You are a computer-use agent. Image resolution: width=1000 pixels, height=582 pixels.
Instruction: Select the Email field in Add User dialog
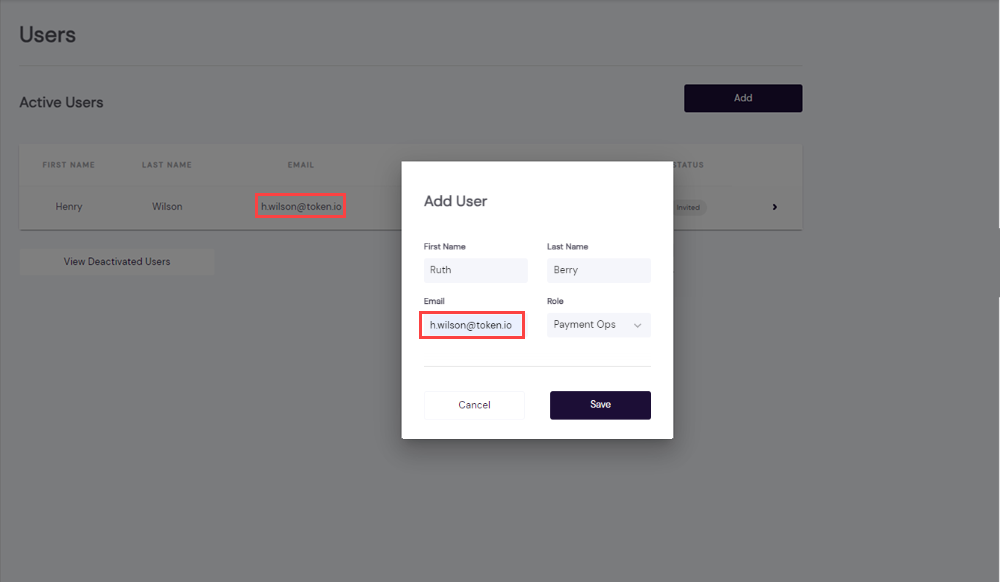(471, 325)
